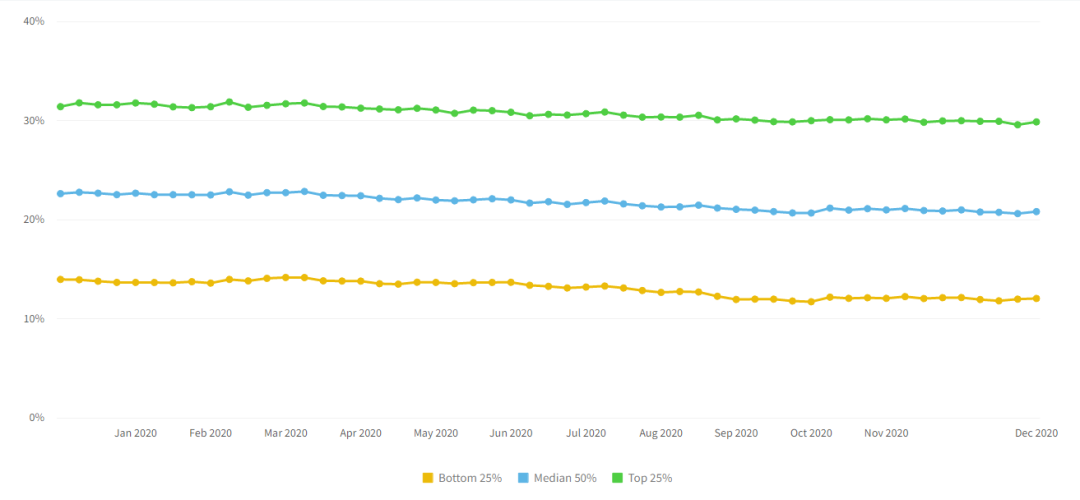
Task: Toggle the Median 50% legend label
Action: tap(564, 478)
